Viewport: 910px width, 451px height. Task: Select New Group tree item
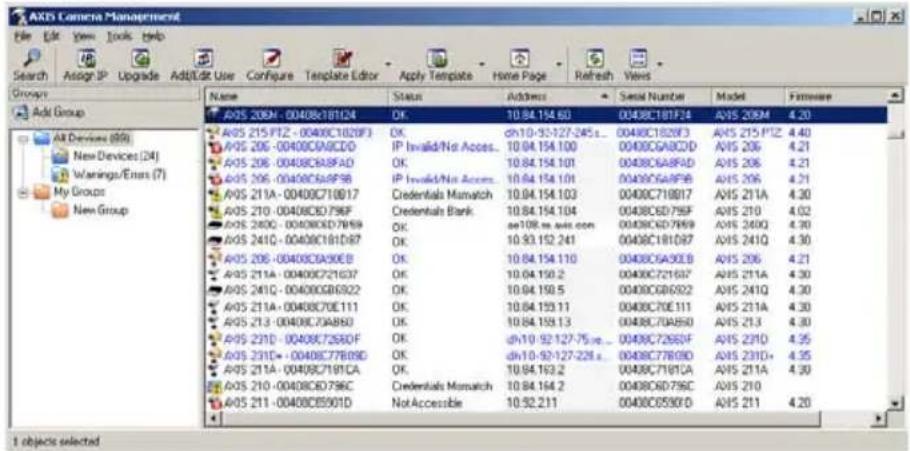(x=98, y=209)
